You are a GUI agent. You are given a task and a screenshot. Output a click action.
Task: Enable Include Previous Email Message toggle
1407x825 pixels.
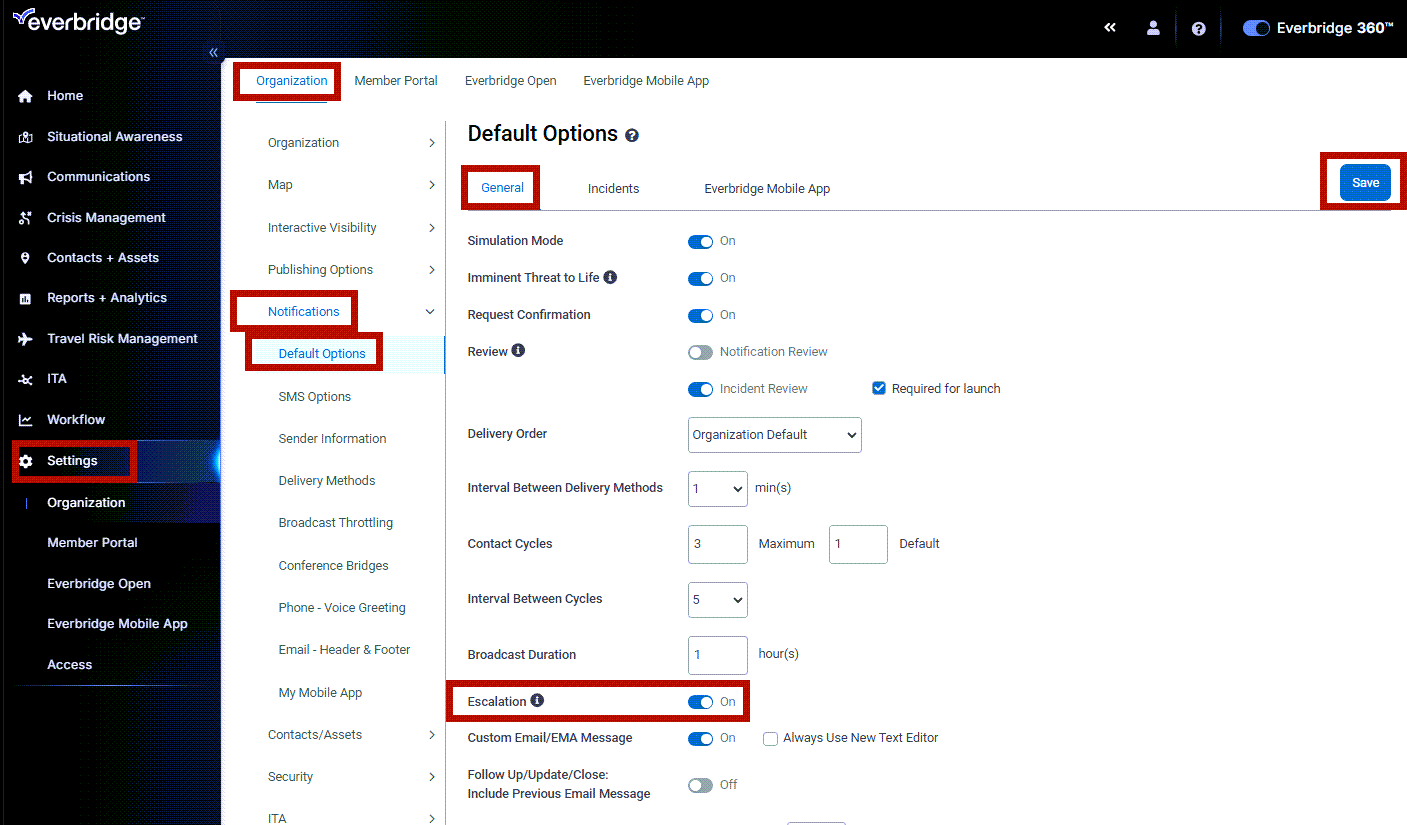[x=700, y=785]
